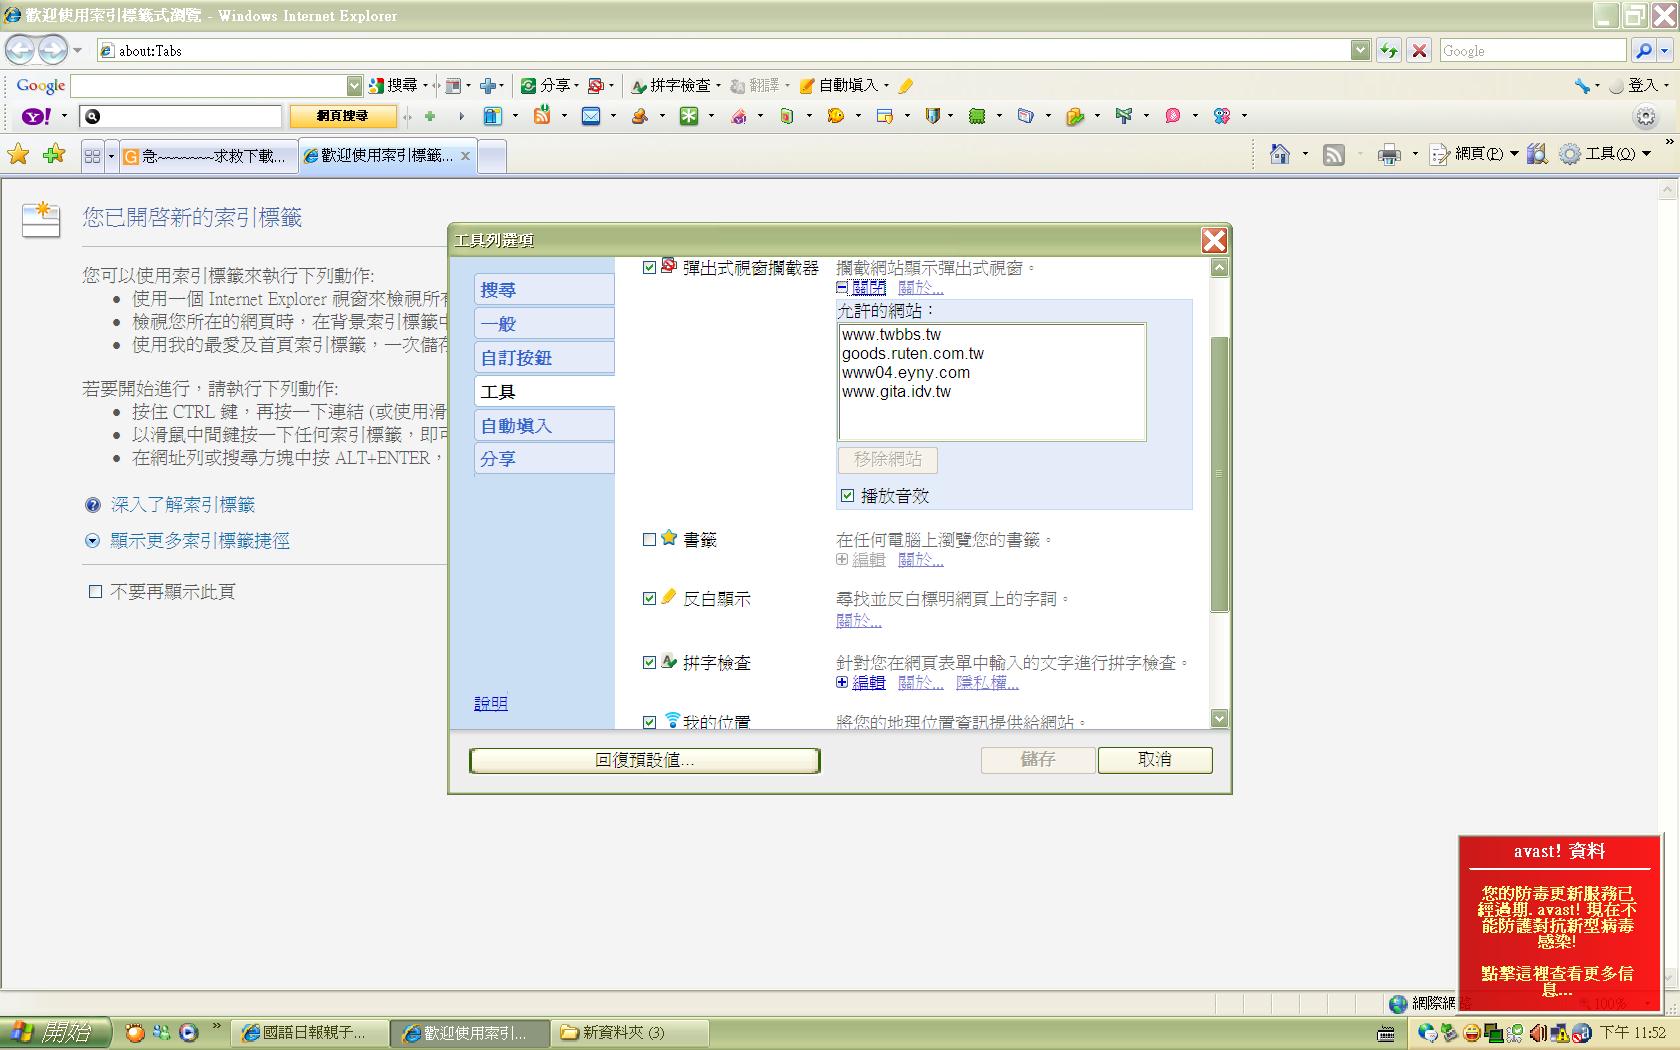Click 回復預設值... button
This screenshot has height=1050, width=1680.
coord(644,760)
